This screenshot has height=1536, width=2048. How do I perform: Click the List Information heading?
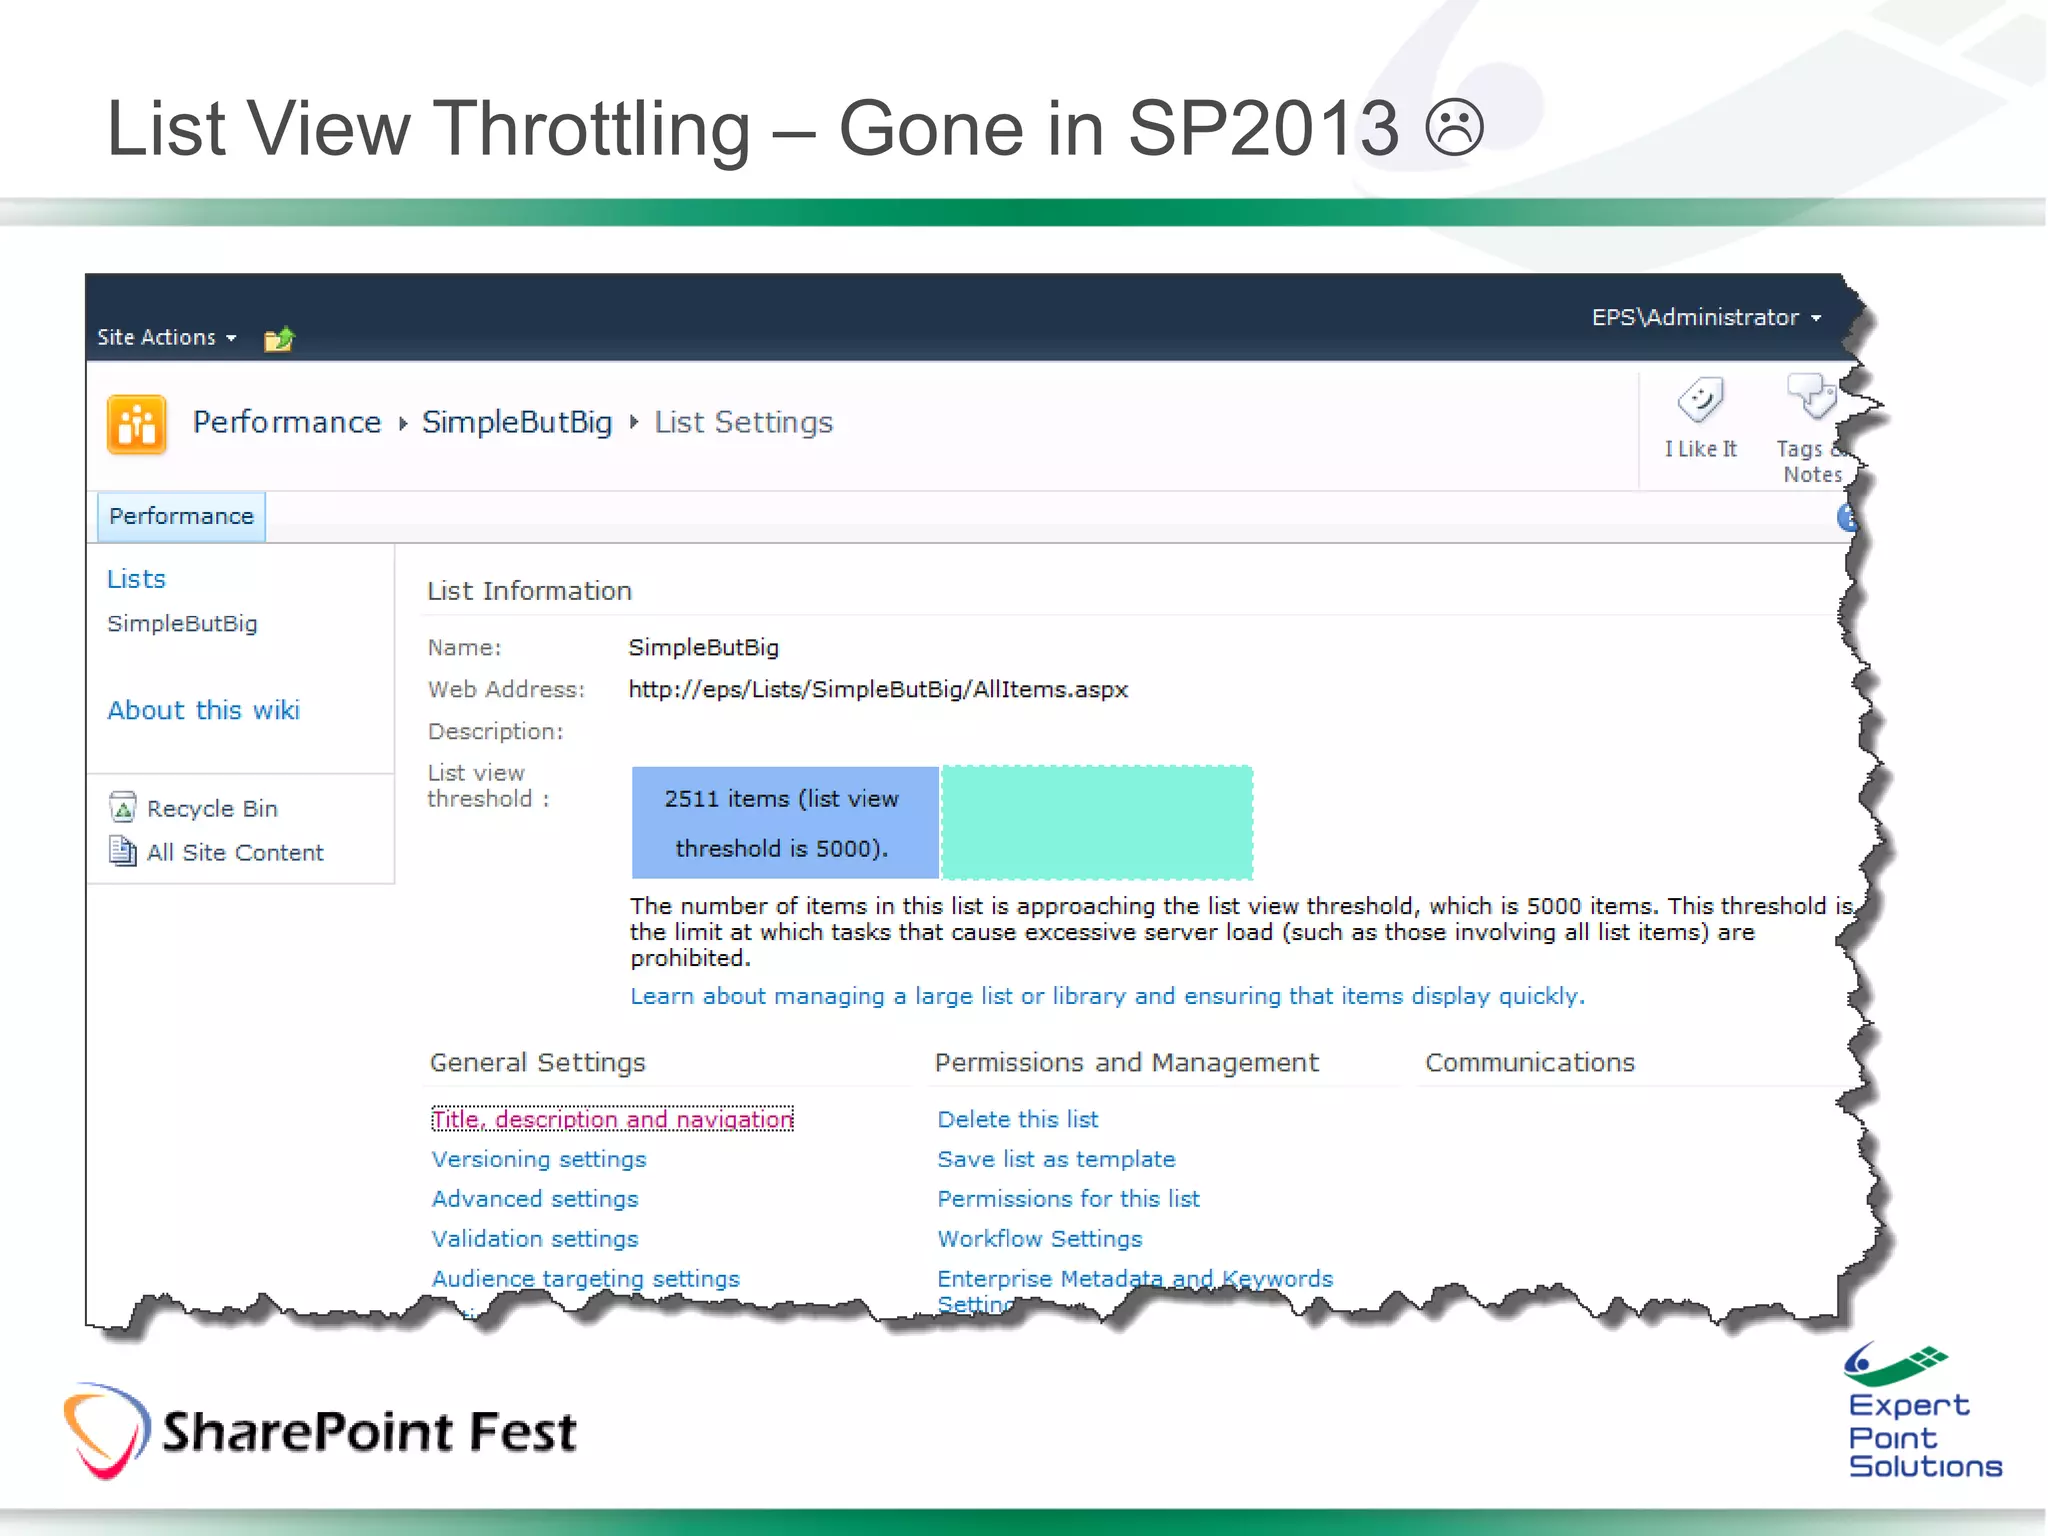pos(530,591)
